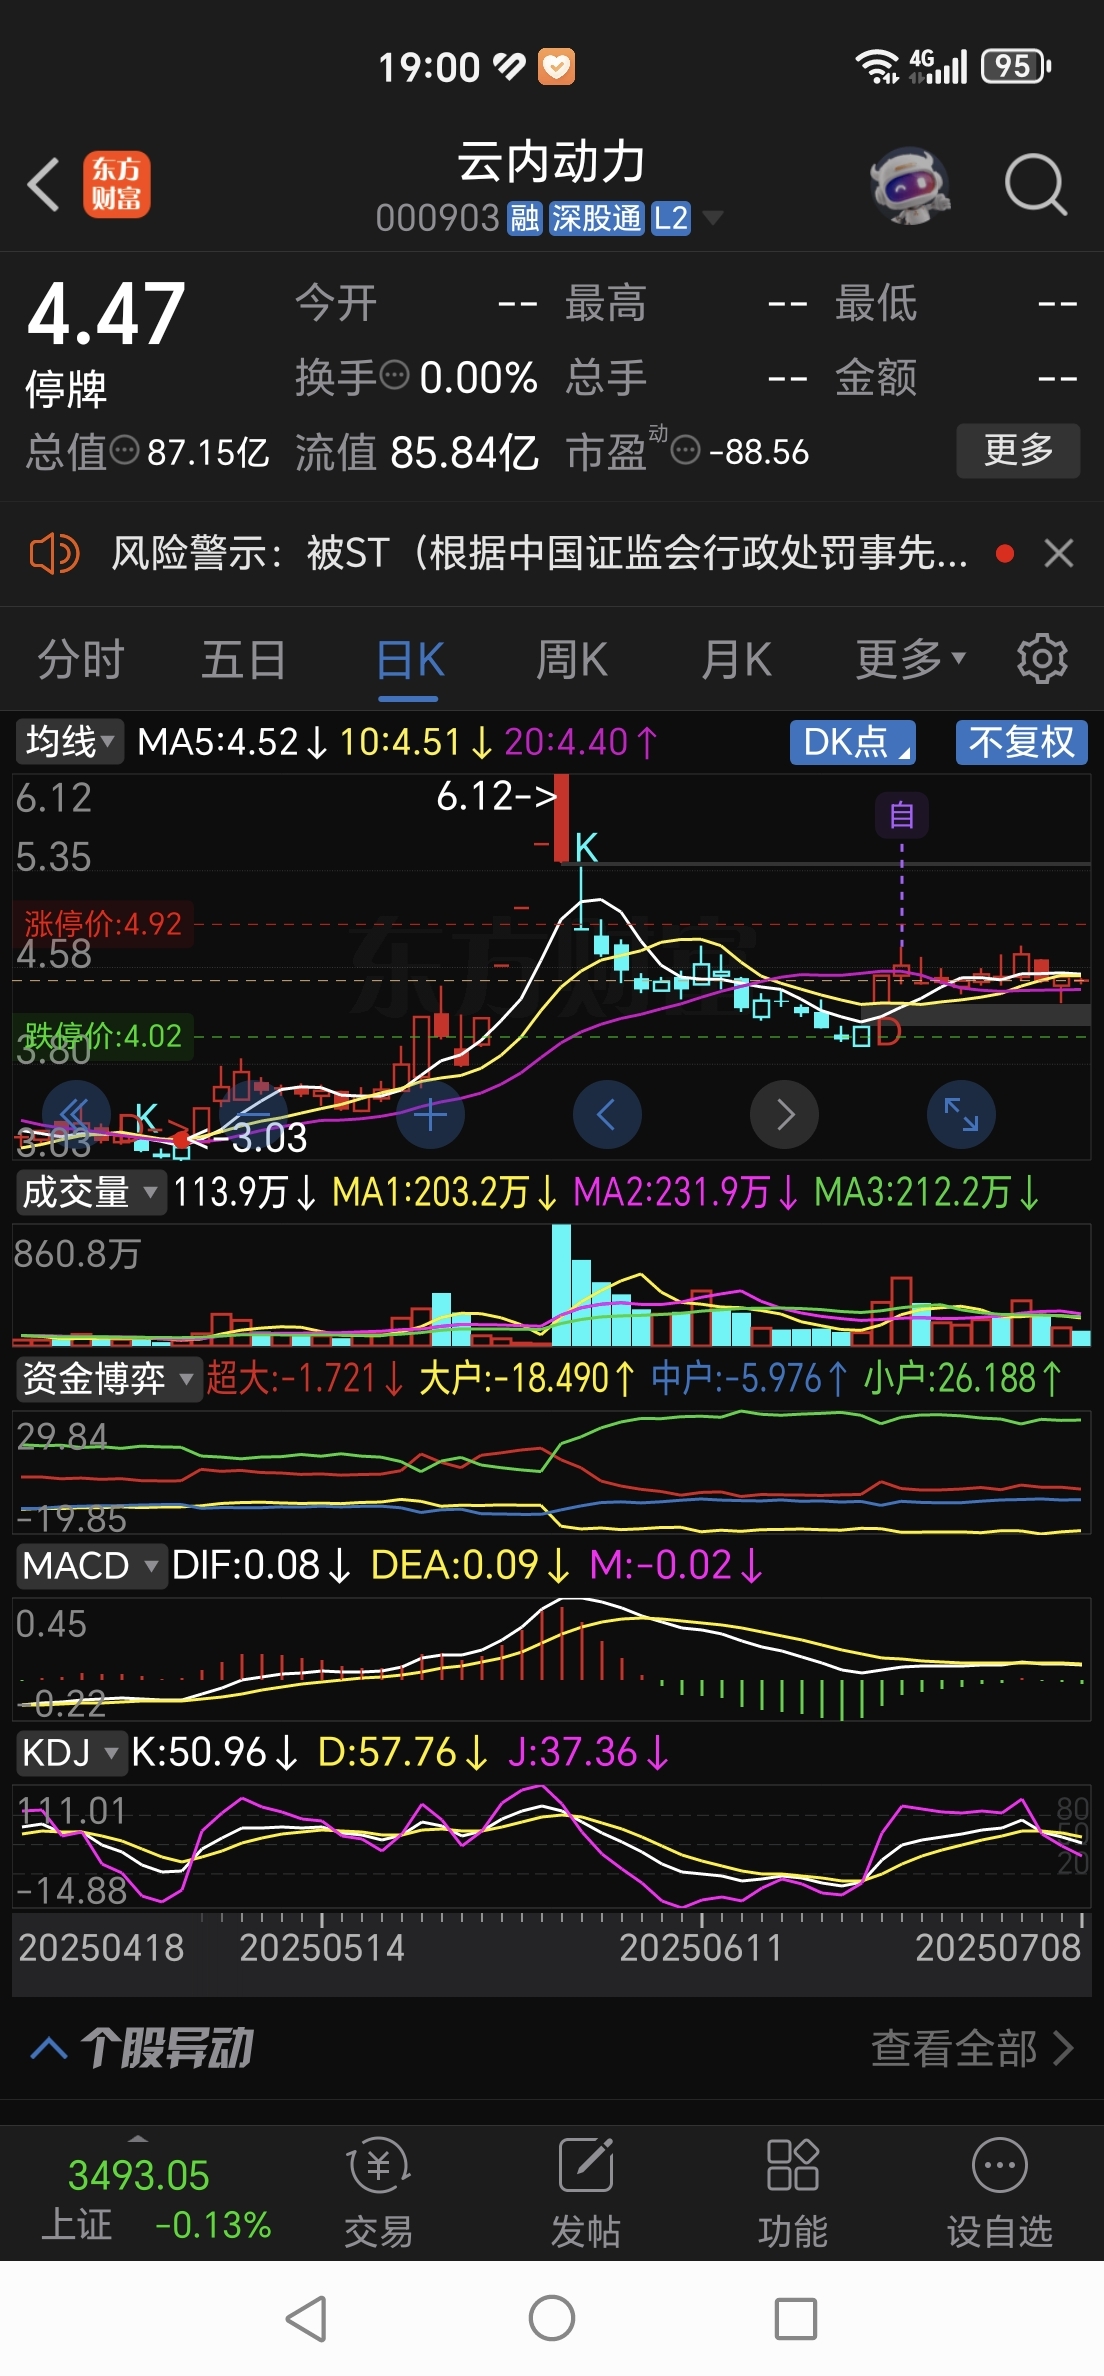
Task: Open 查看全部 link
Action: 972,2048
